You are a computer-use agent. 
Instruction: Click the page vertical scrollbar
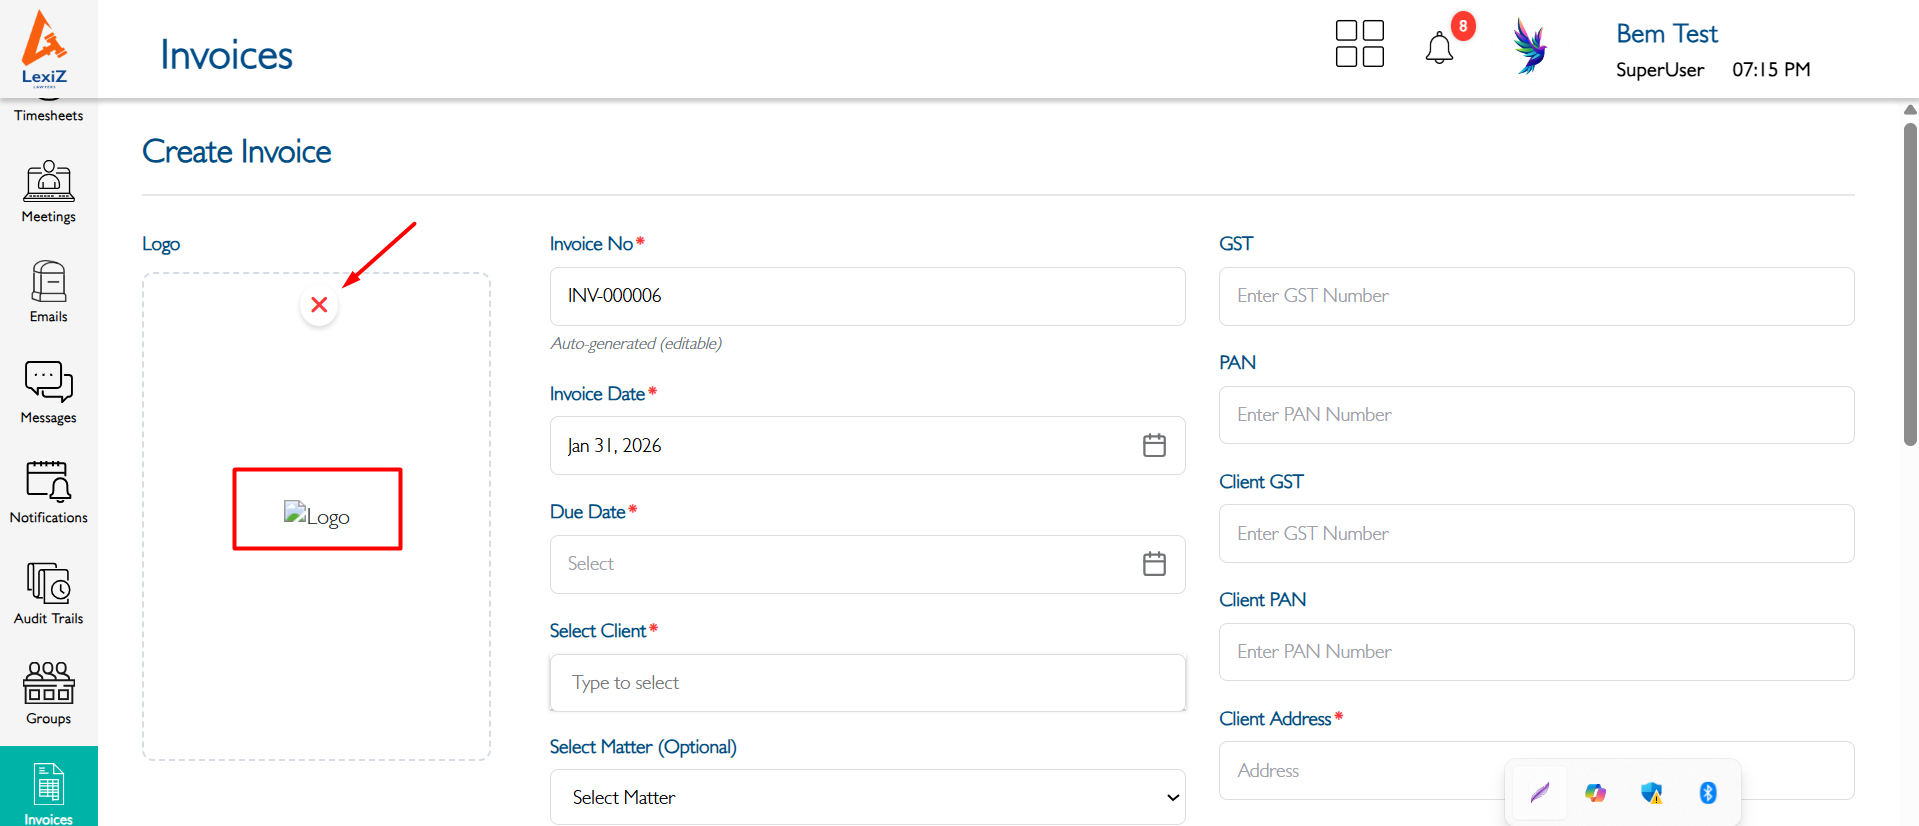[1910, 285]
